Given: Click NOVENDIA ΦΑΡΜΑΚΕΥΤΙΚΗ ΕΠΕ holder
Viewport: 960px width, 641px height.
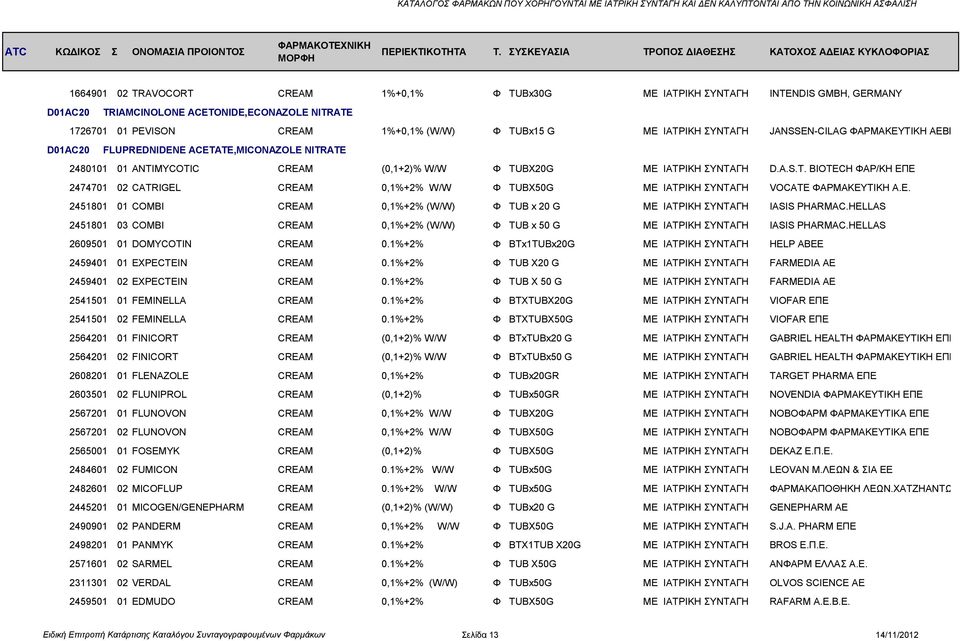Looking at the screenshot, I should [846, 395].
